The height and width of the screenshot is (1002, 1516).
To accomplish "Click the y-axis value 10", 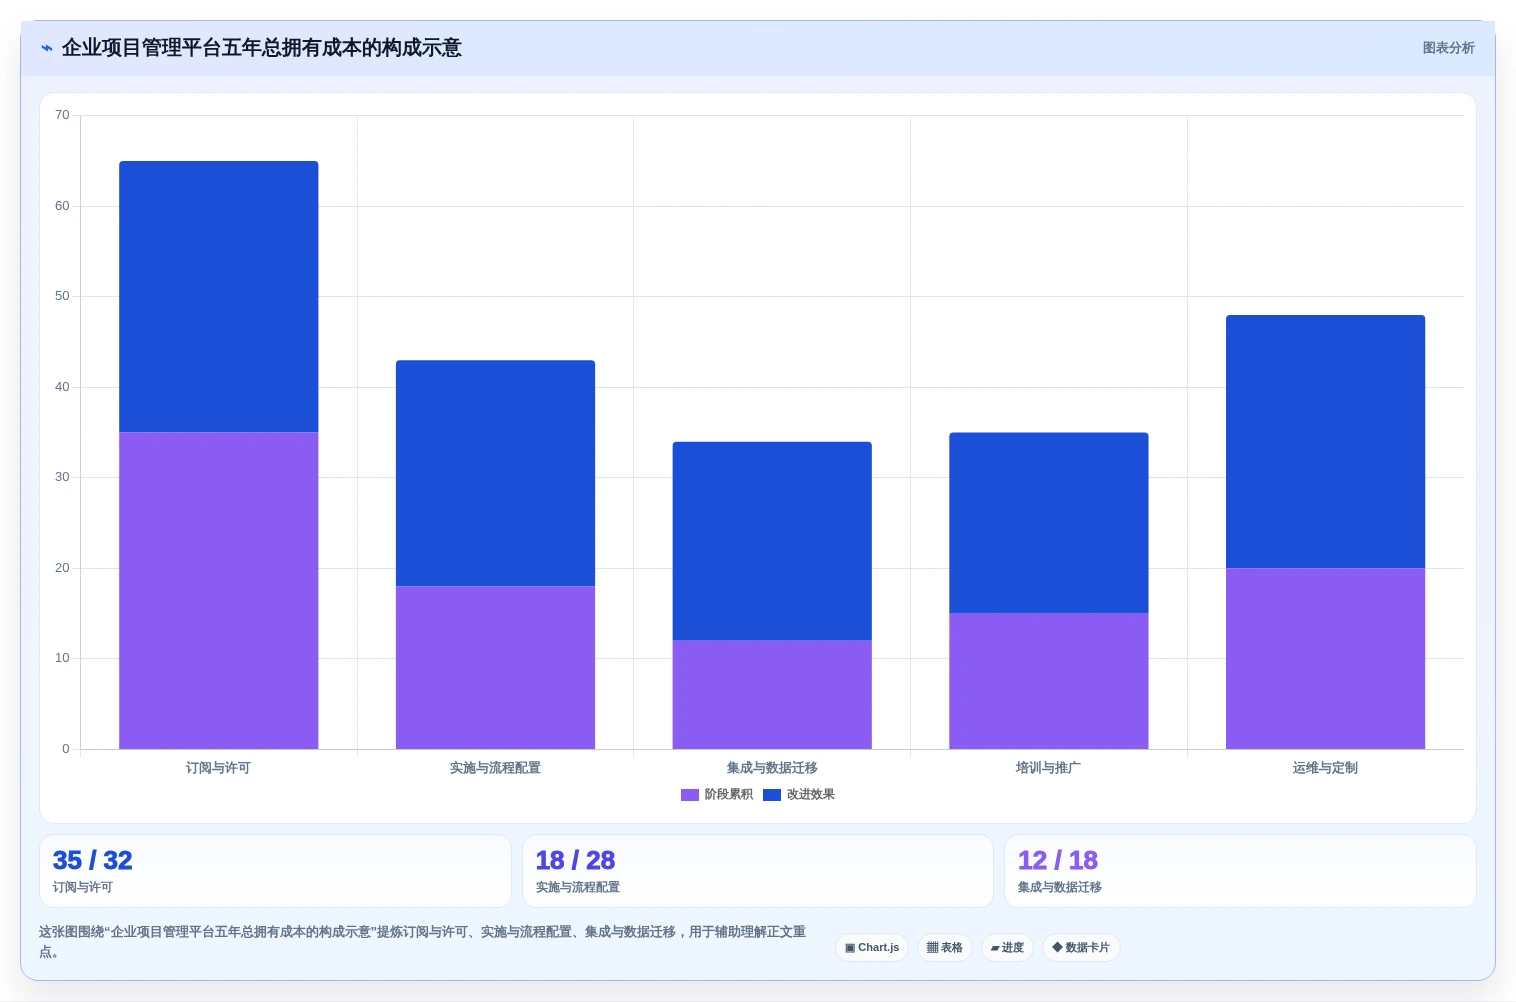I will click(62, 658).
